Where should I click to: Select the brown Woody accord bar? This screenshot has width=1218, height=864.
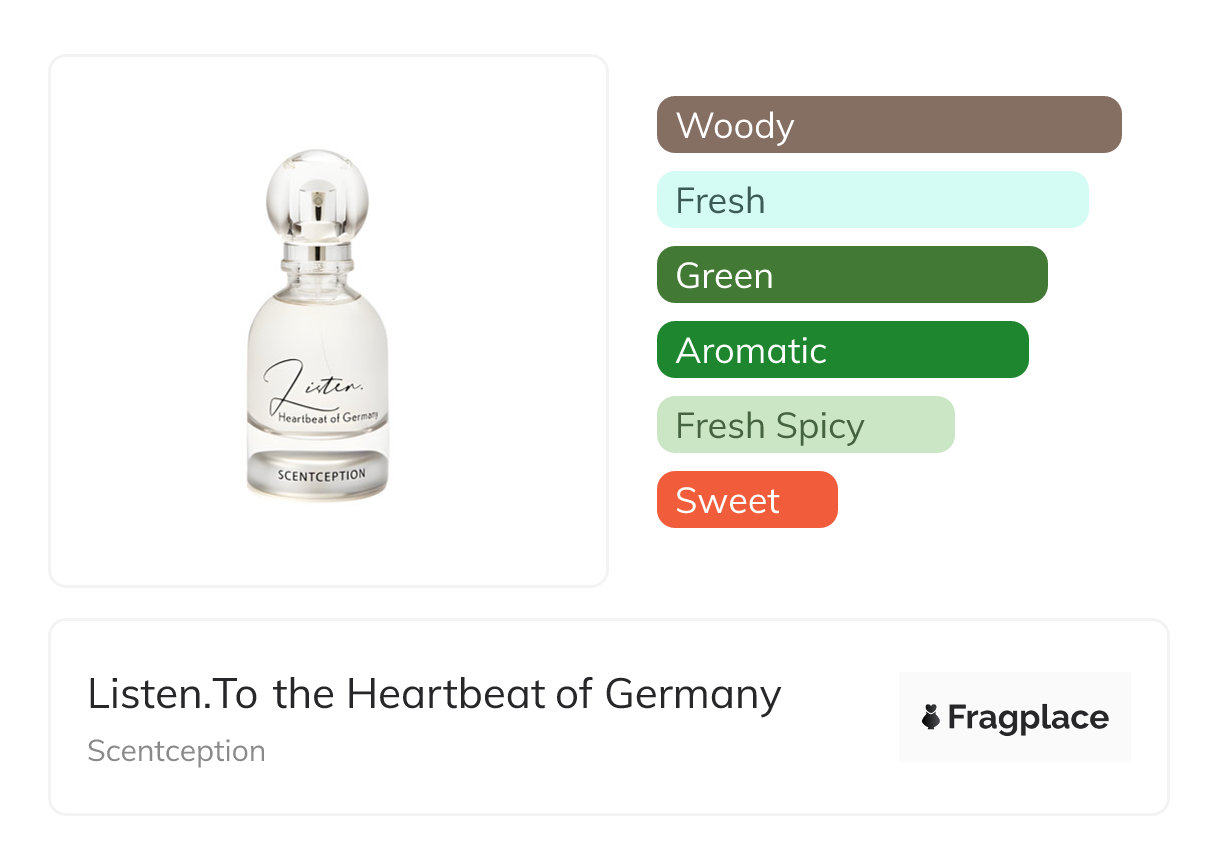coord(889,125)
